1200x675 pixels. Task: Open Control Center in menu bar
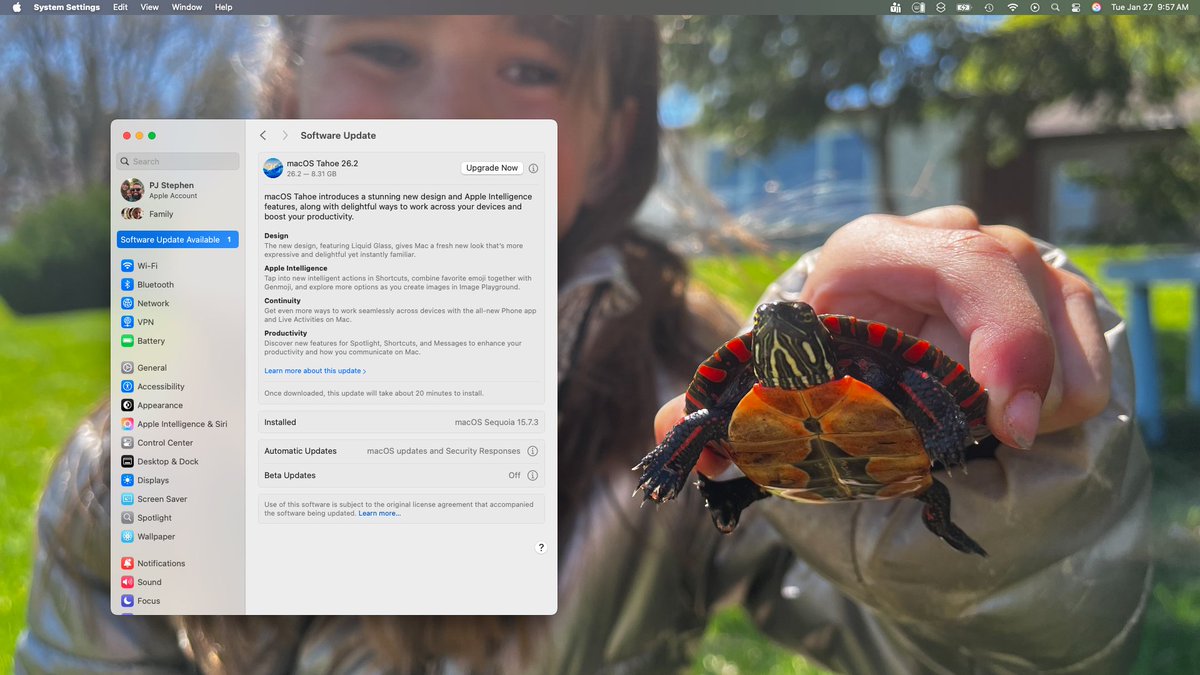(1076, 7)
